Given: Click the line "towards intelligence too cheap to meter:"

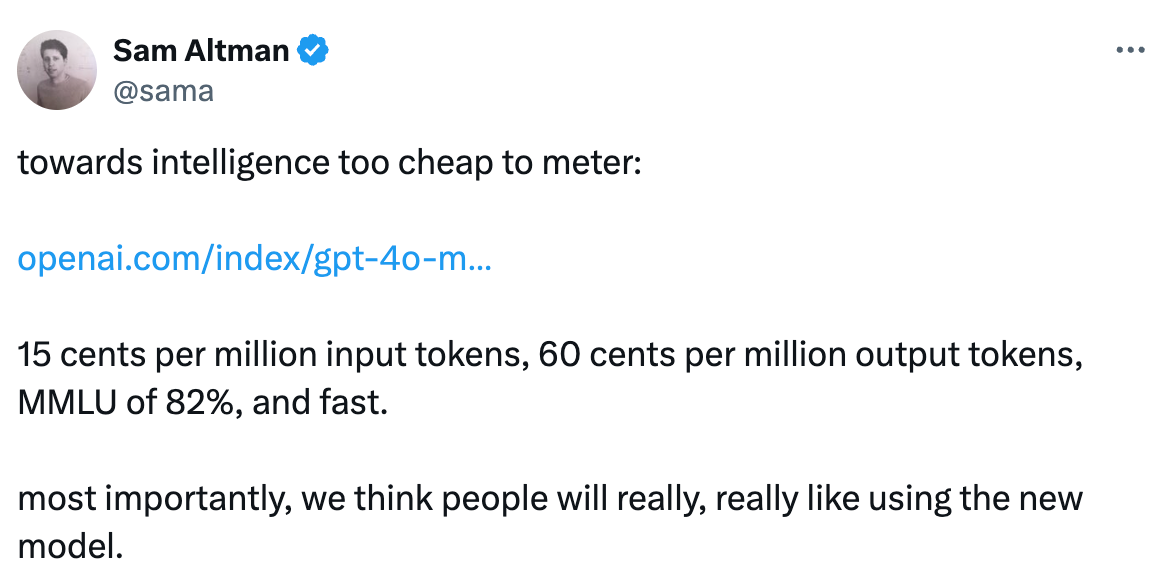Looking at the screenshot, I should (x=329, y=163).
